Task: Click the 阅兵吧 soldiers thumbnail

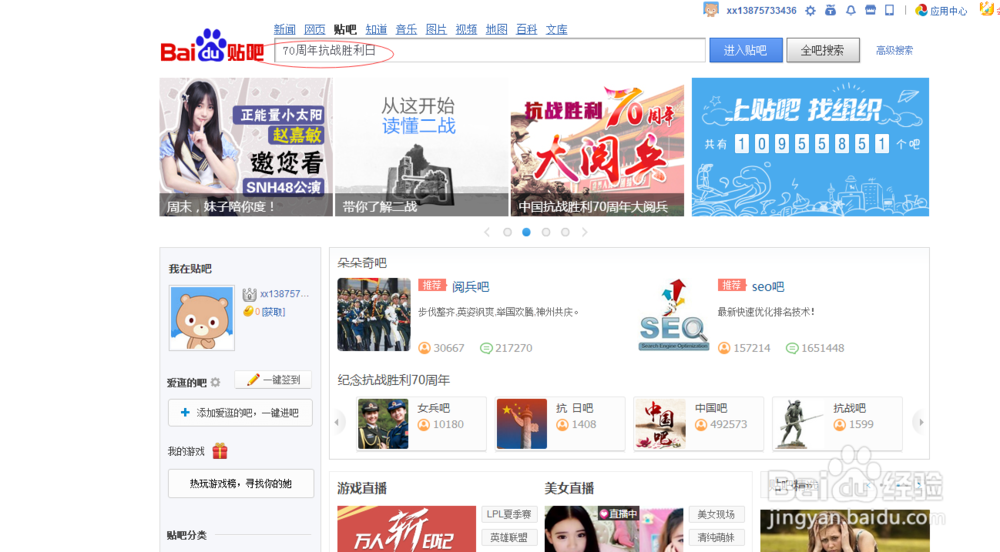Action: pyautogui.click(x=374, y=314)
